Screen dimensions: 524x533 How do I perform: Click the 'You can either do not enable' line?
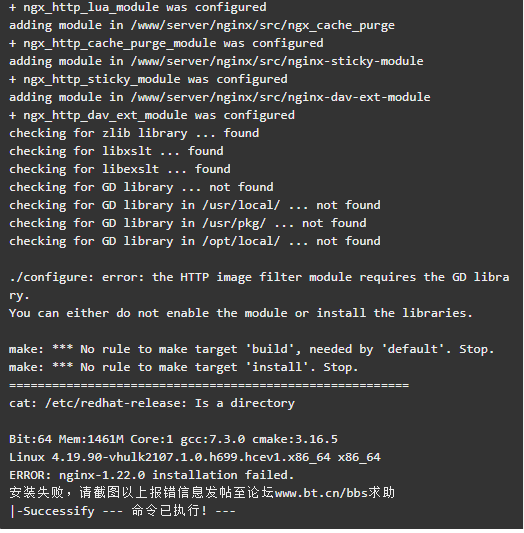tap(241, 313)
